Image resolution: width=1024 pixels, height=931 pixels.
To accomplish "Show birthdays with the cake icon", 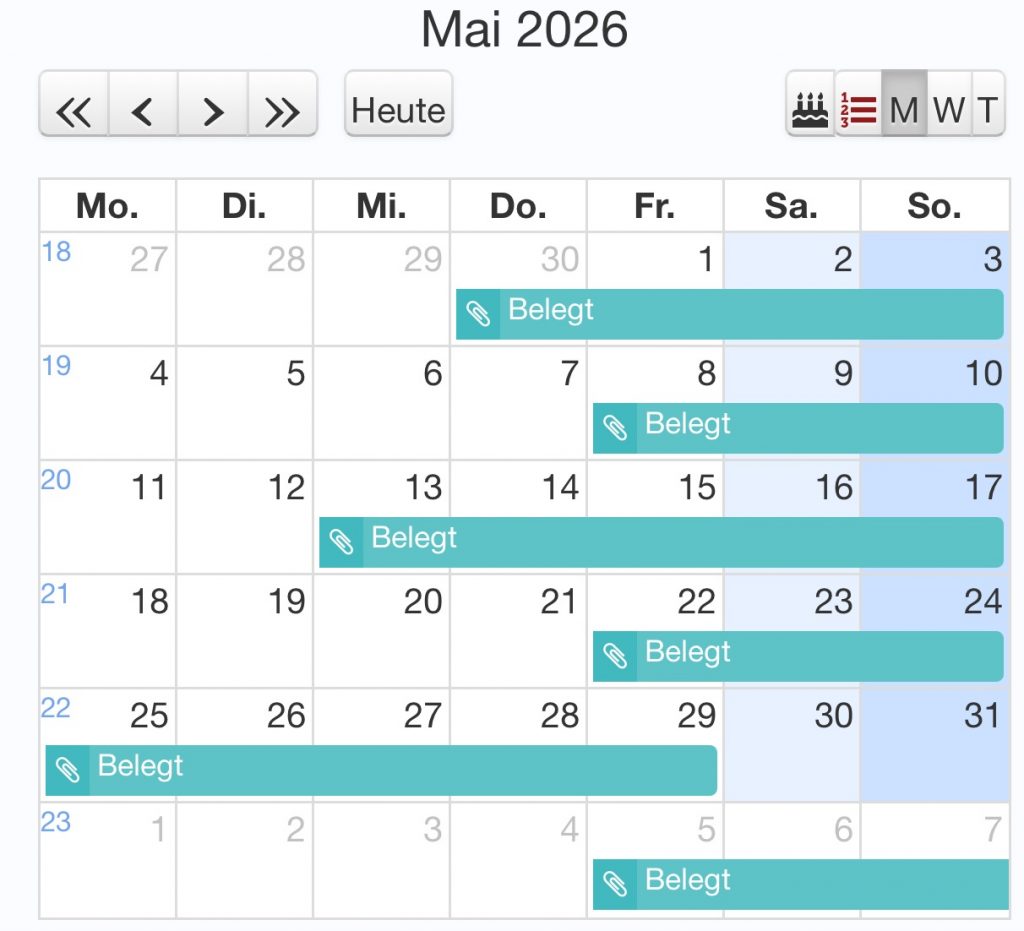I will coord(810,105).
